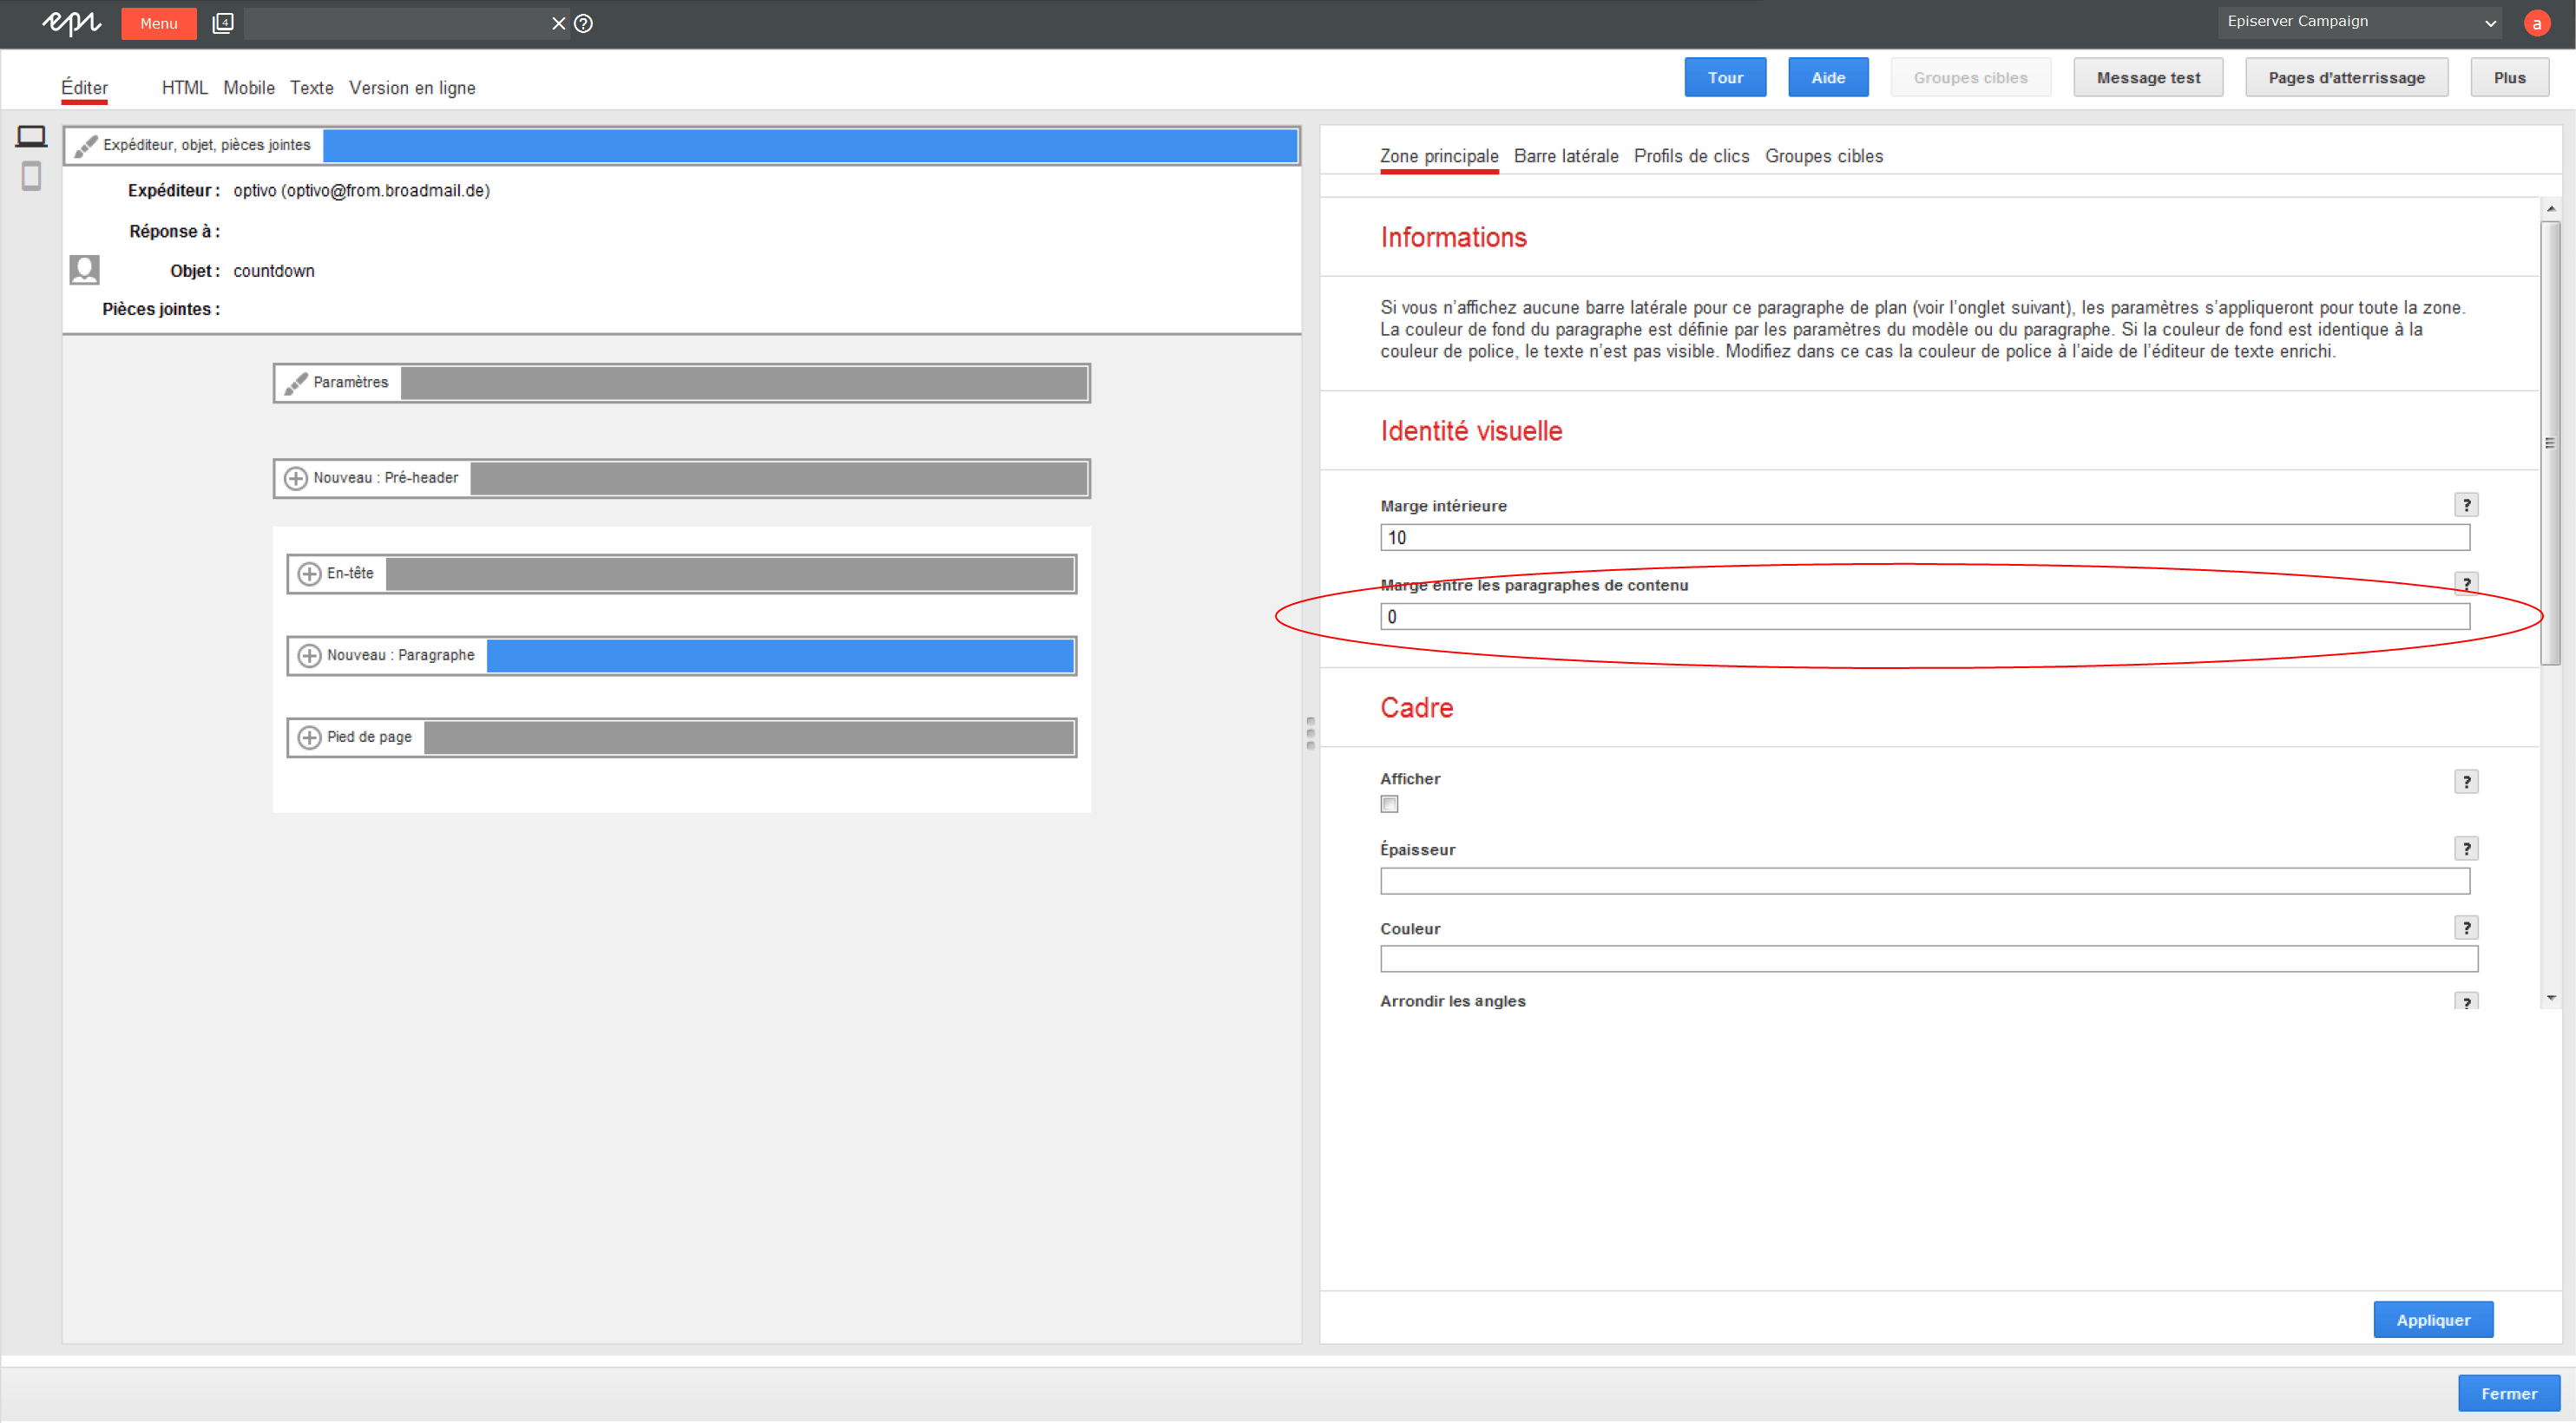This screenshot has height=1423, width=2576.
Task: Click the Fermer button
Action: pos(2509,1394)
